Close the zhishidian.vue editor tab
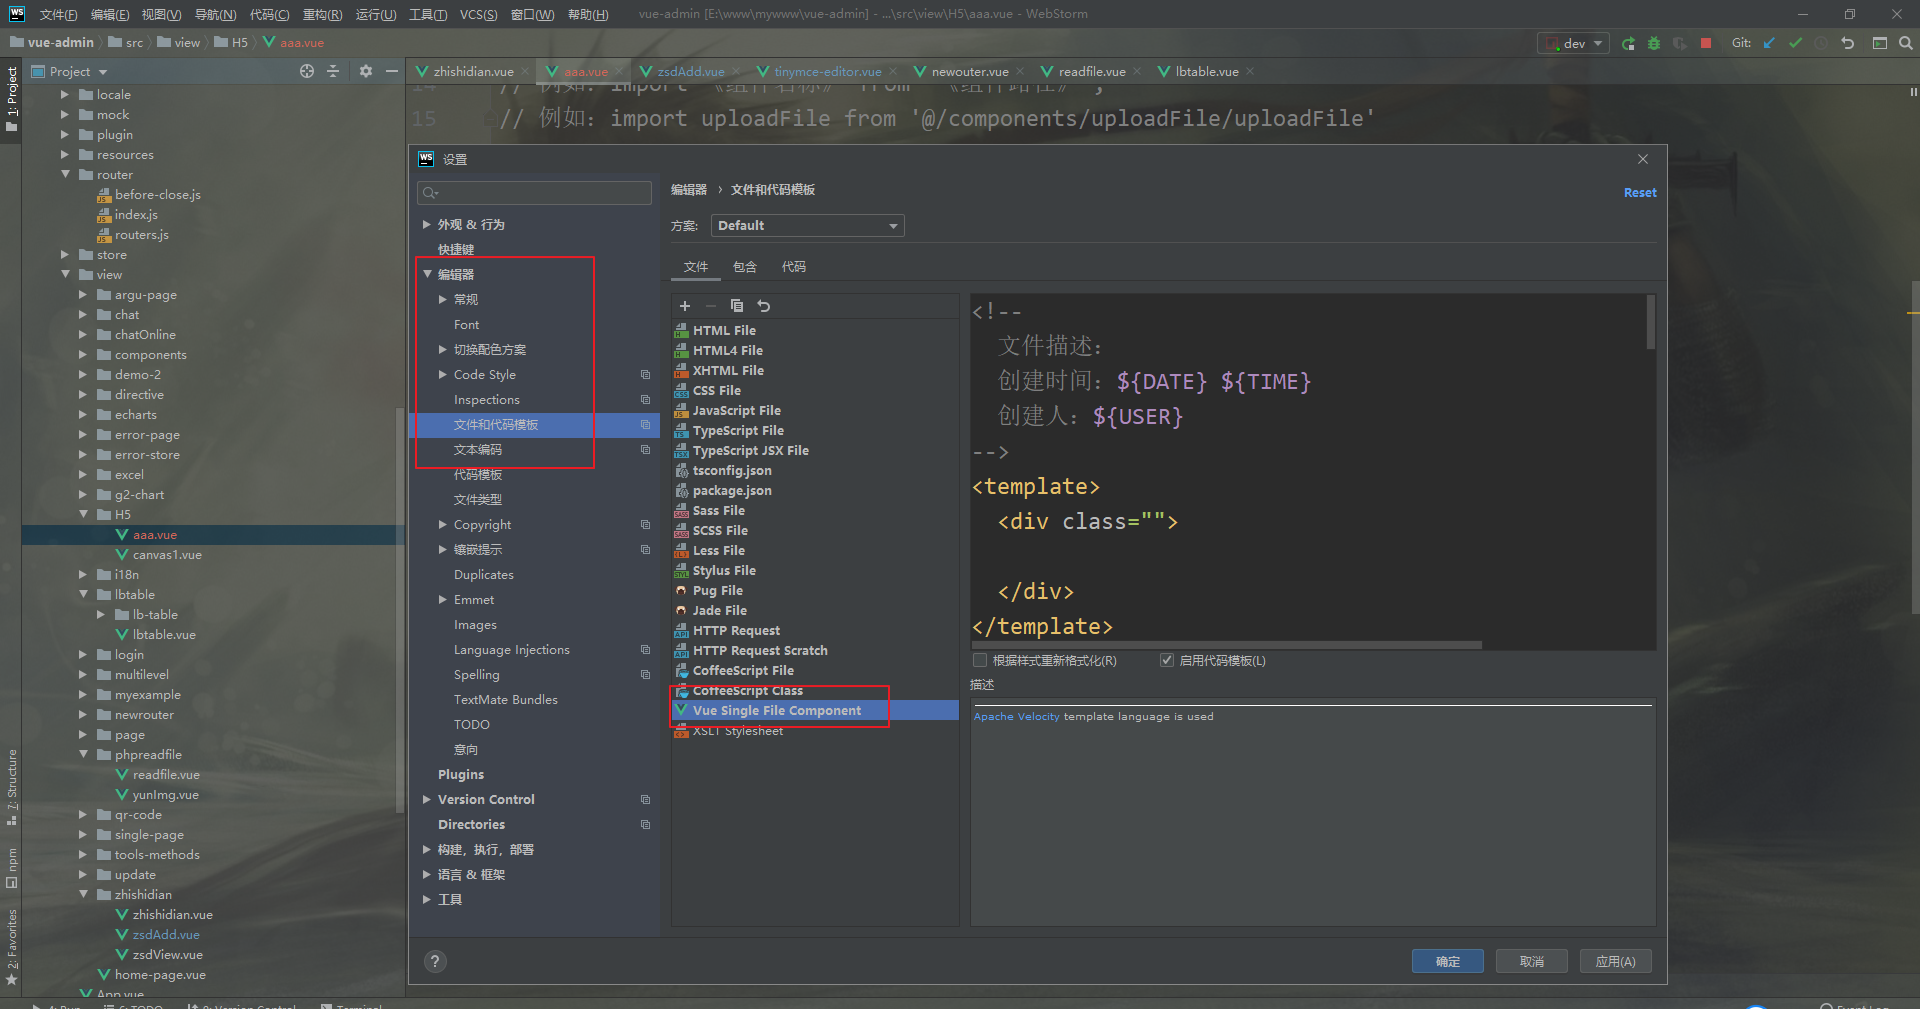 525,71
